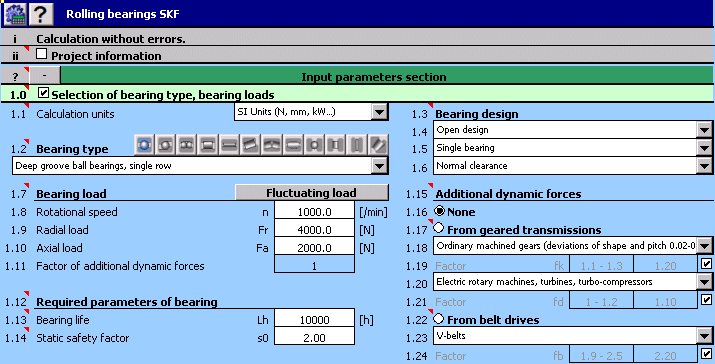Select the tapered roller bearing icon
The width and height of the screenshot is (715, 364).
coord(250,146)
